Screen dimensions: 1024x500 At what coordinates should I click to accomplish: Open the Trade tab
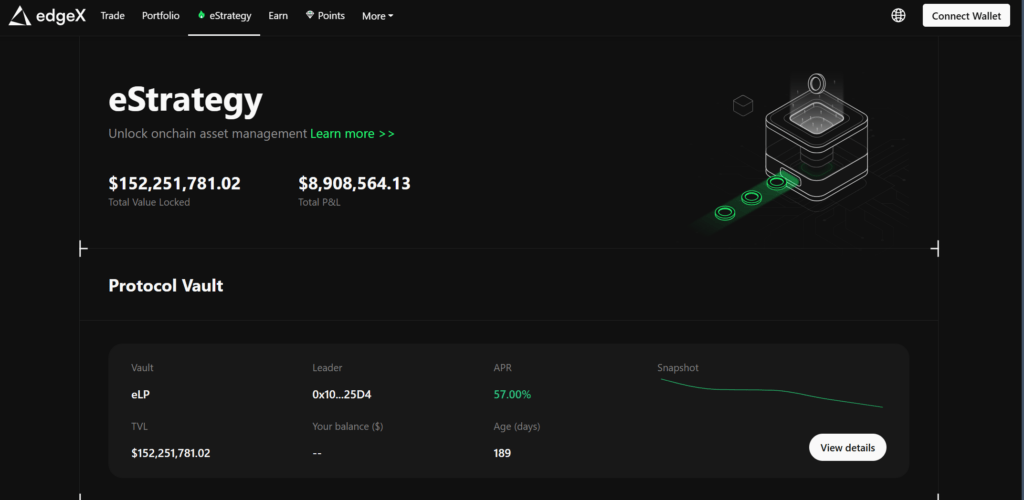113,16
